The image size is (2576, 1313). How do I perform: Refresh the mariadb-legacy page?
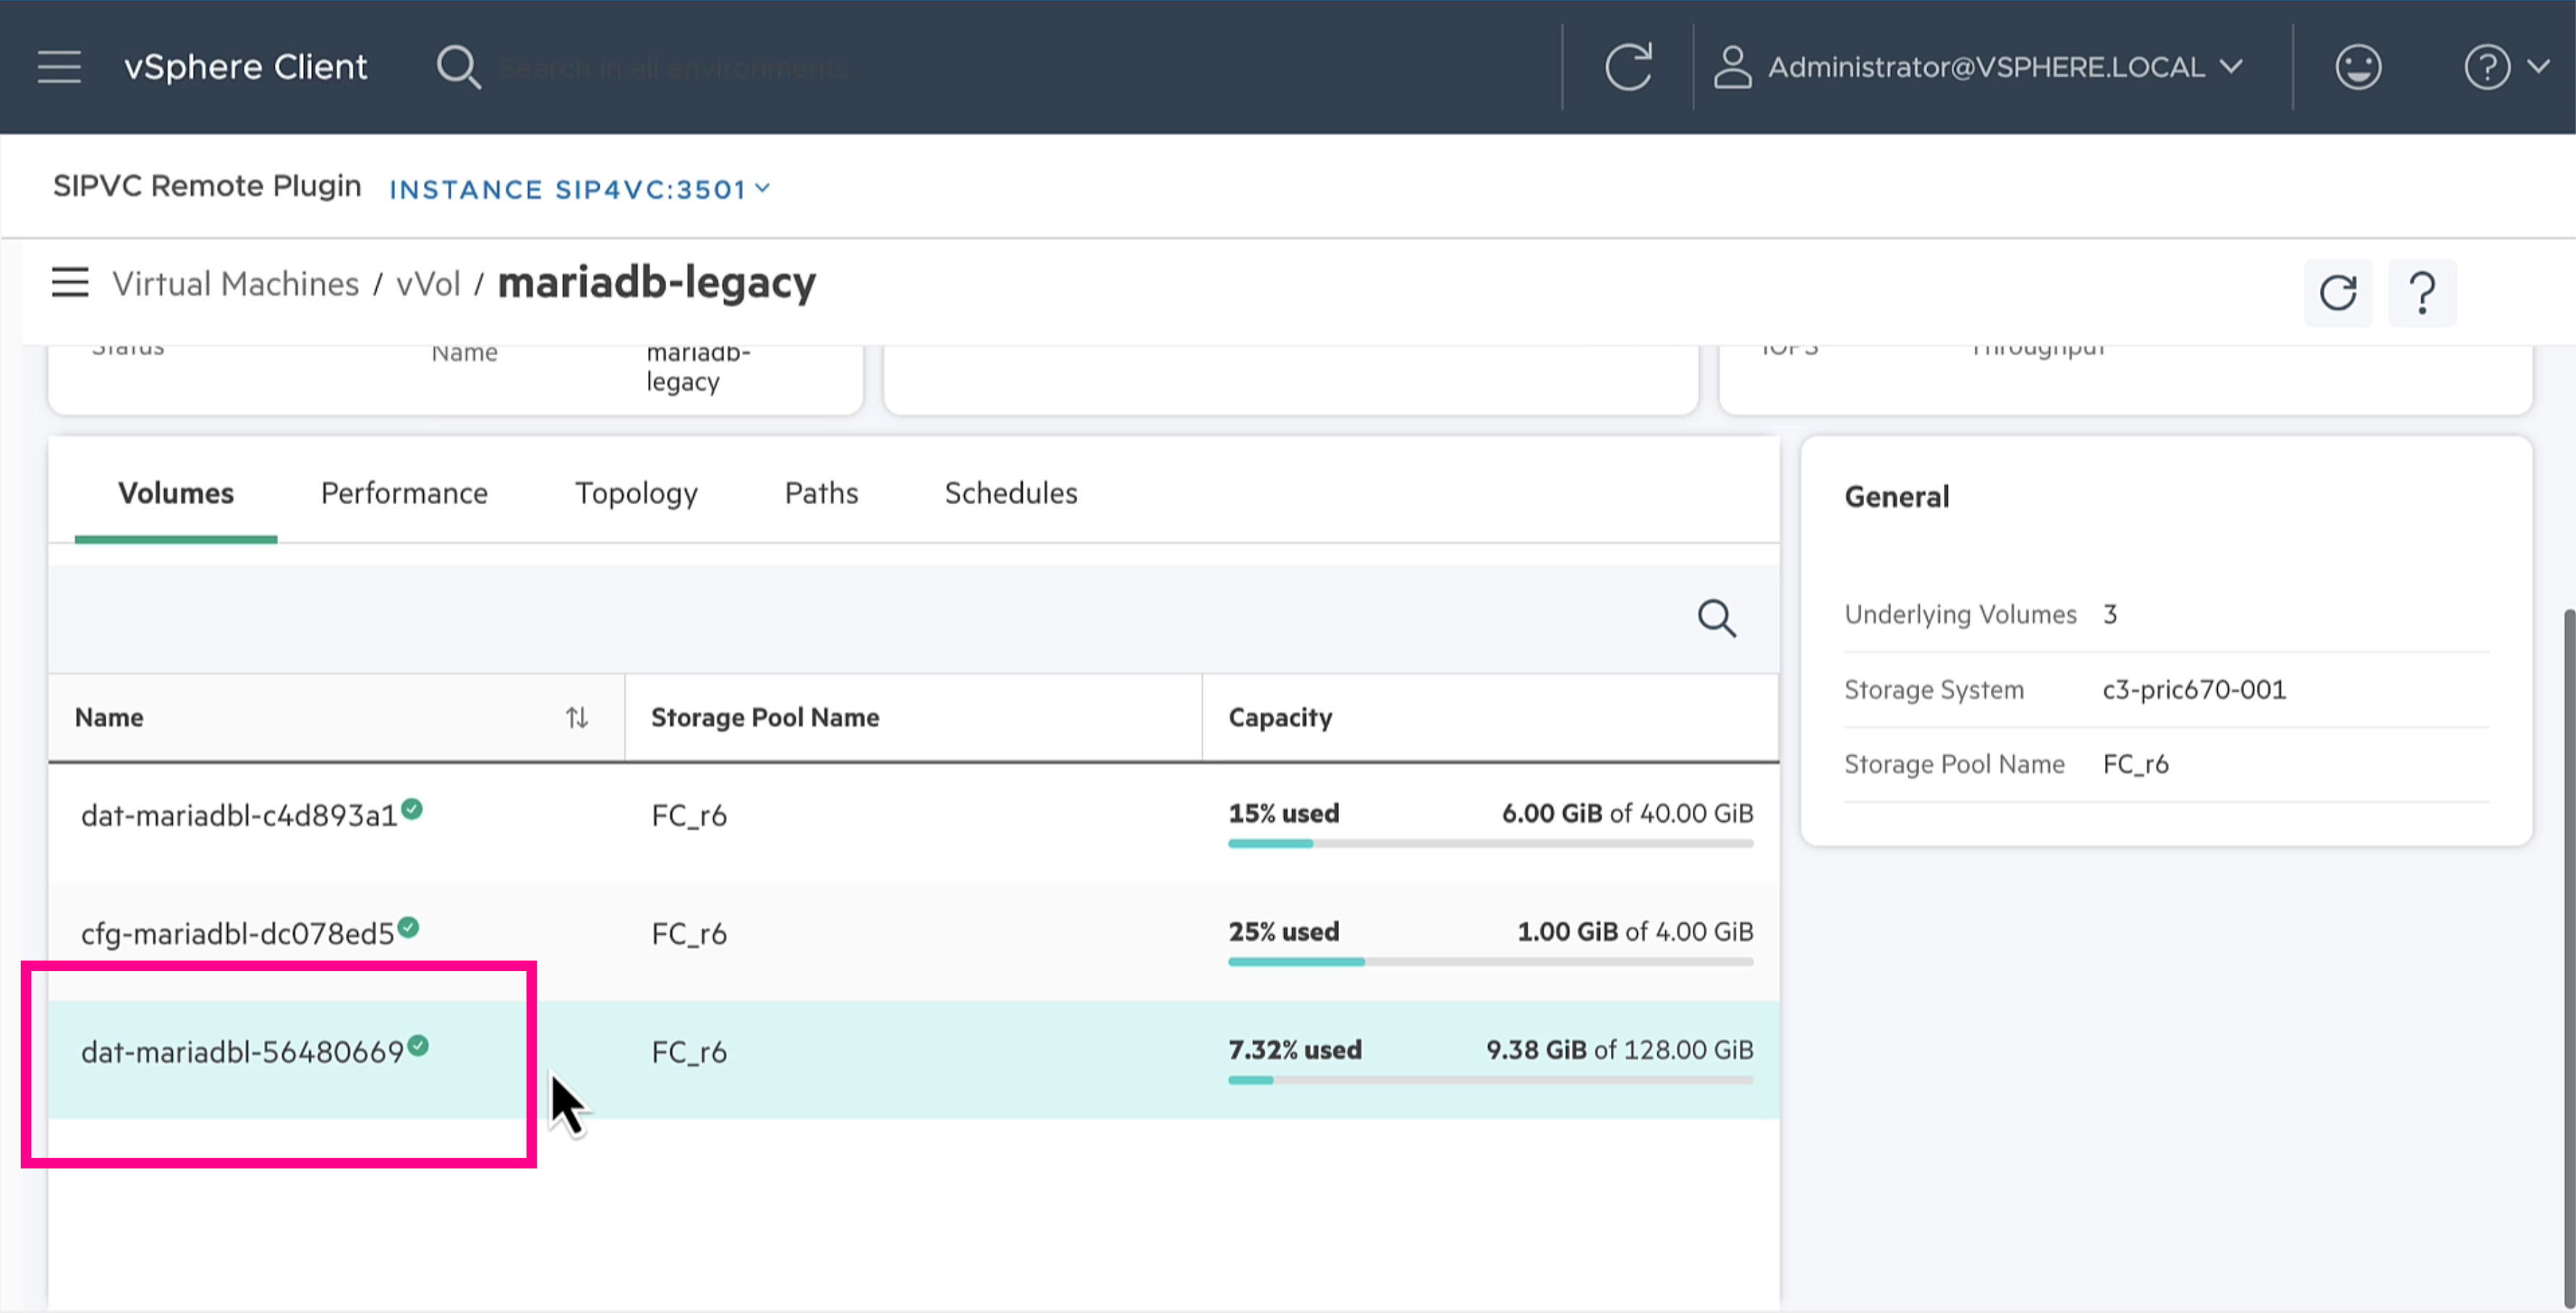(x=2338, y=293)
